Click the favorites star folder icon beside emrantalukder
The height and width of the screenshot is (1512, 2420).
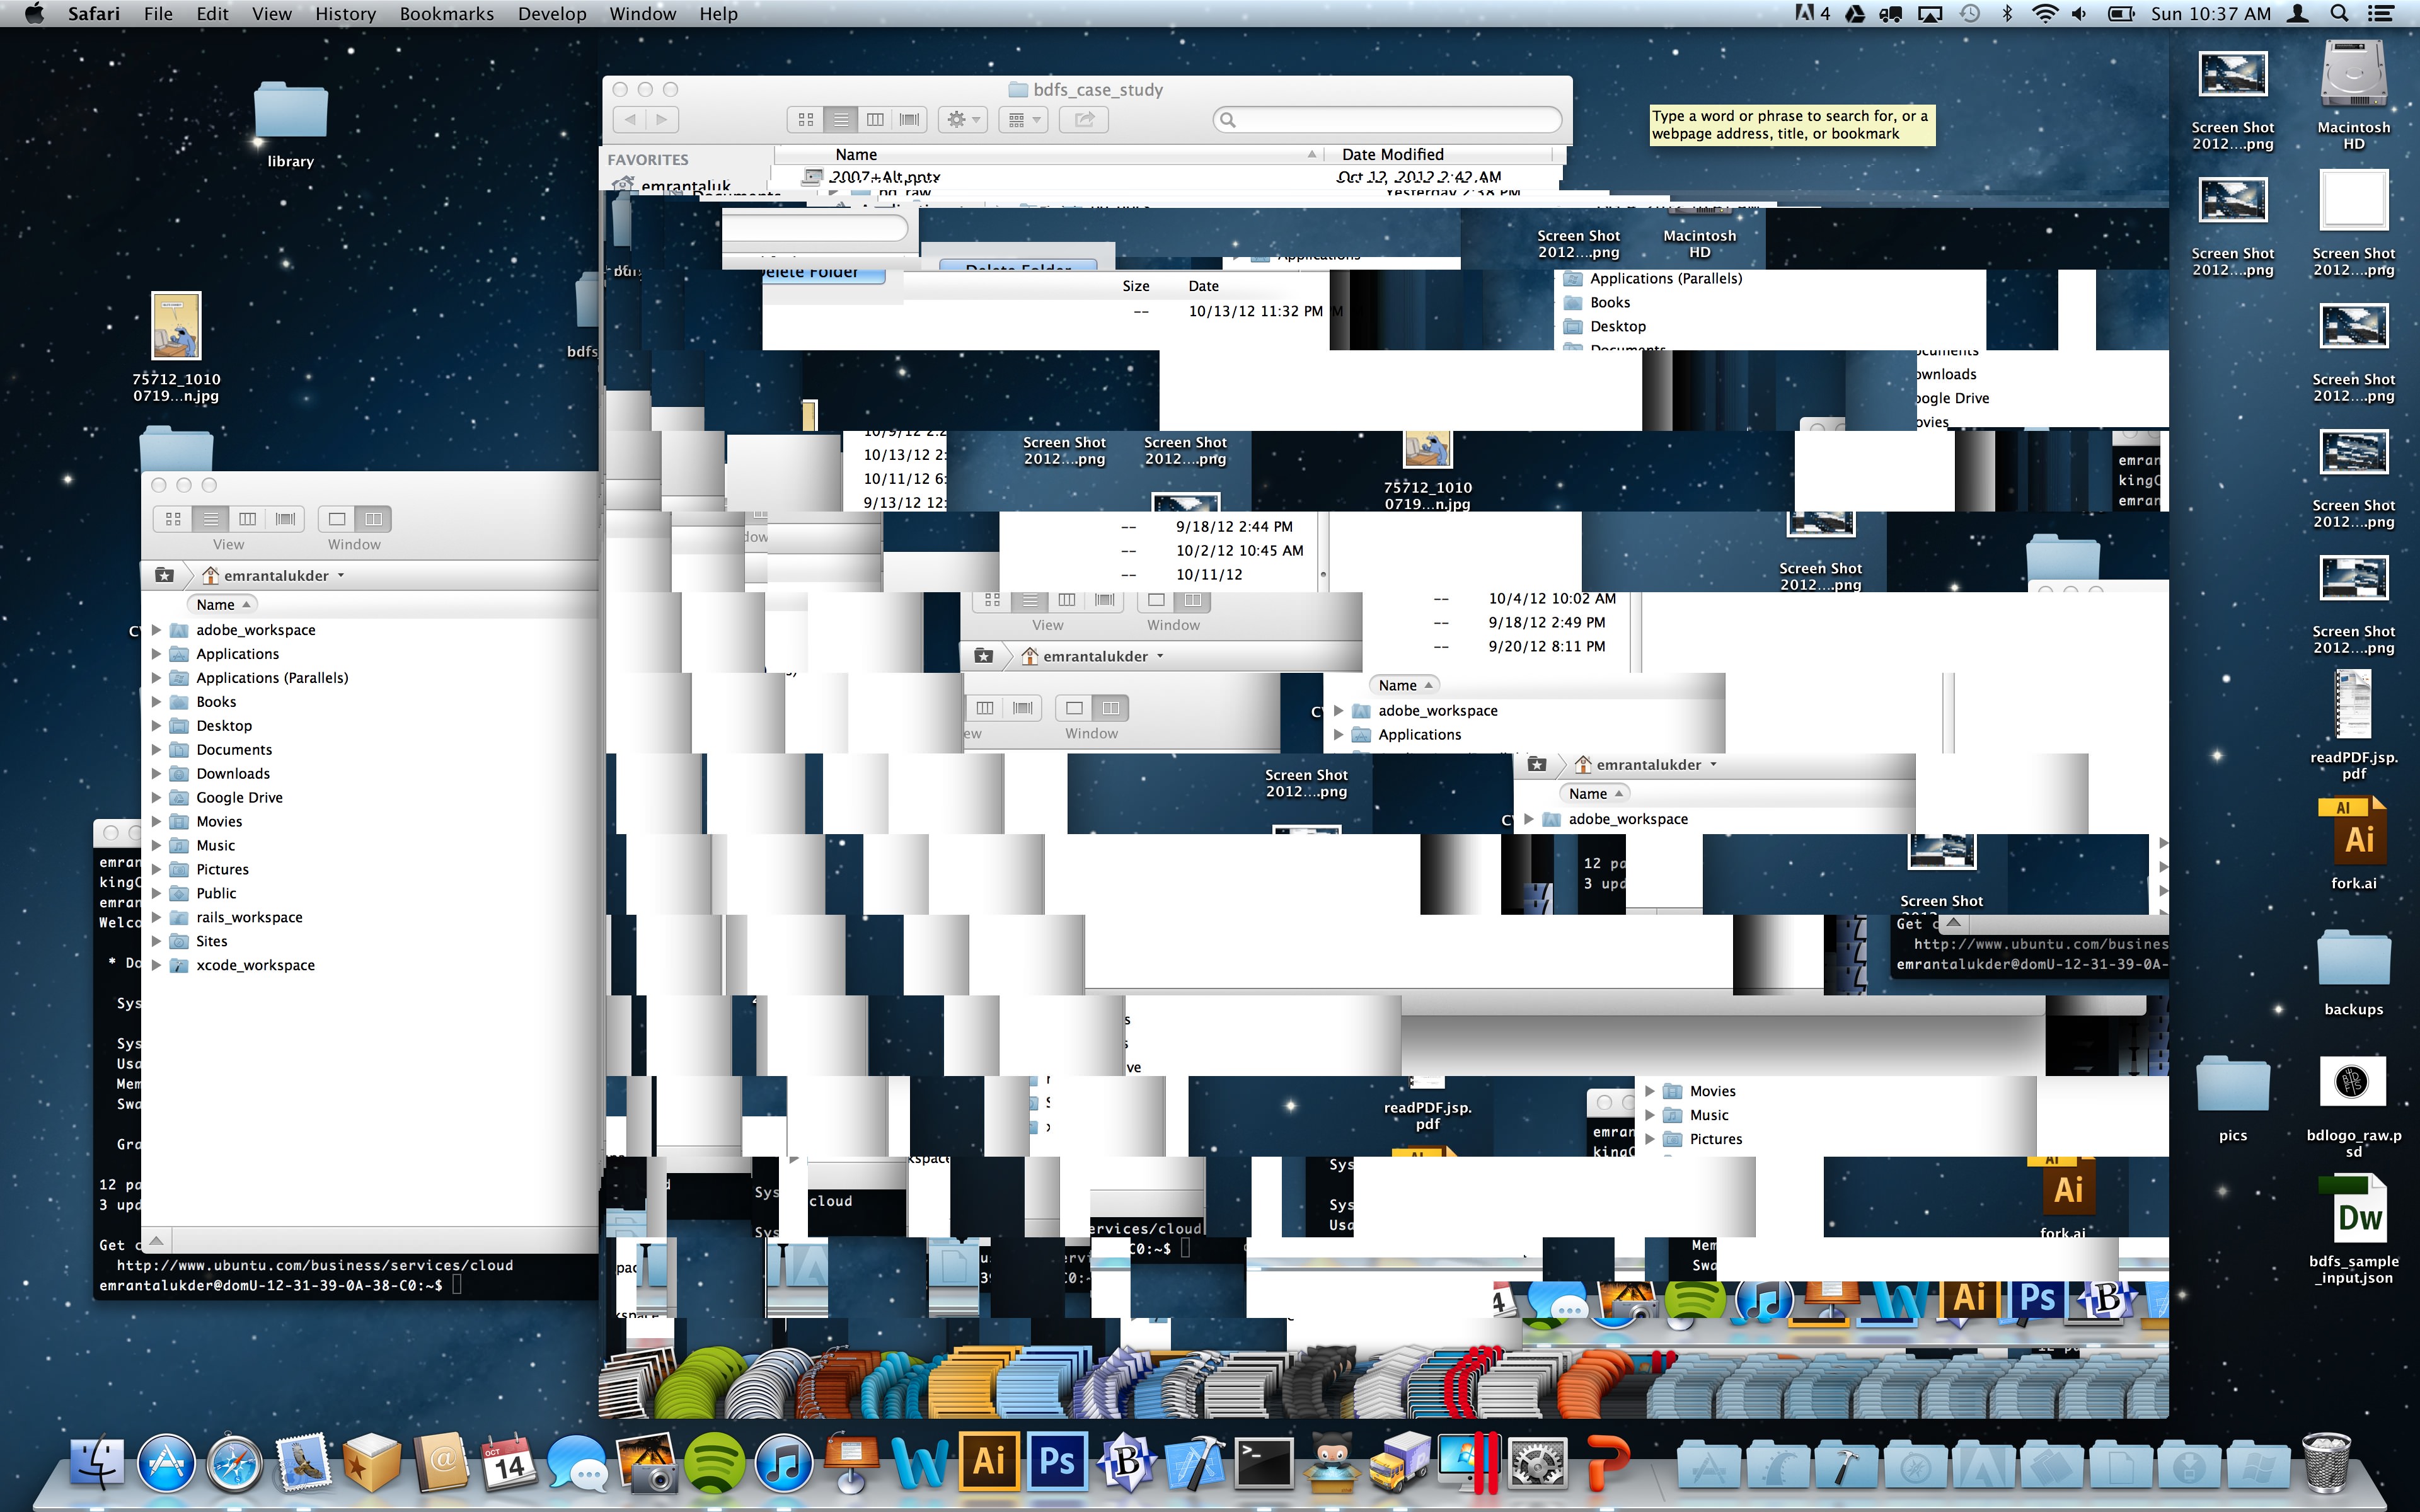tap(165, 575)
